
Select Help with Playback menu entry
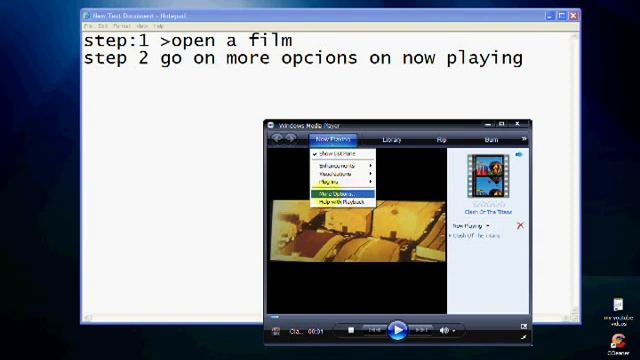pos(343,202)
